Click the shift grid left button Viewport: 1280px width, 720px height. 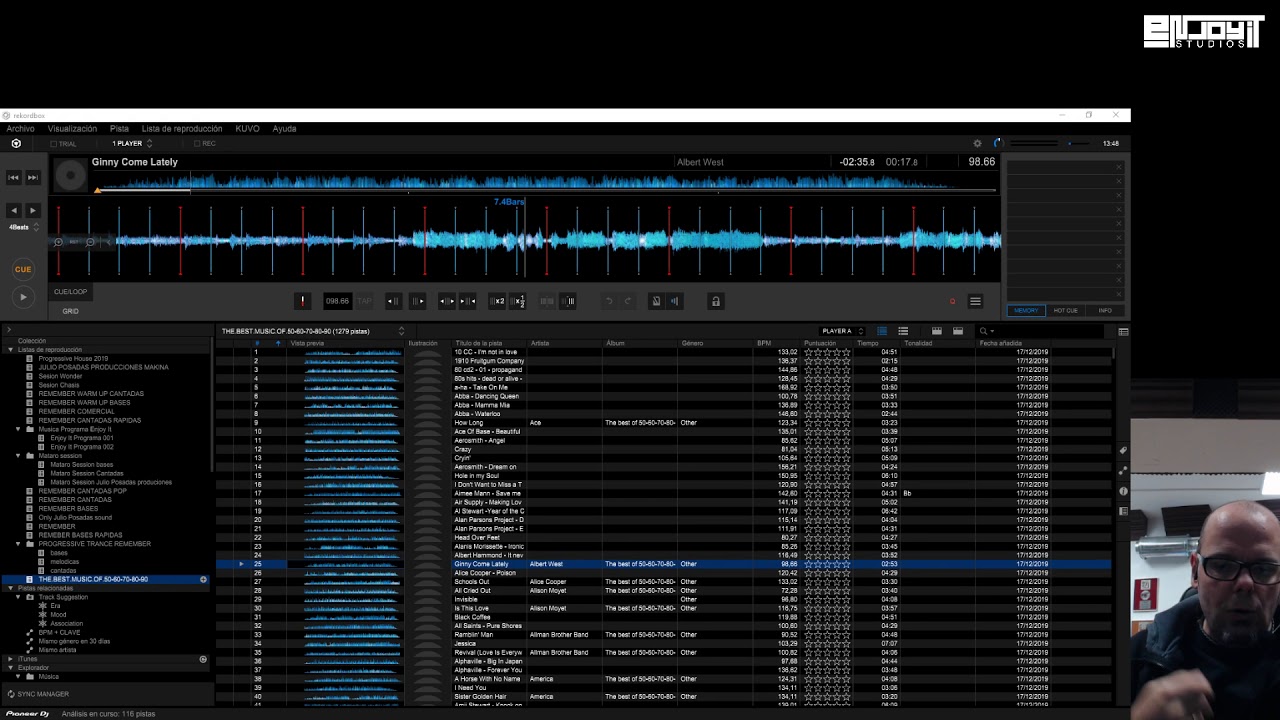(393, 301)
